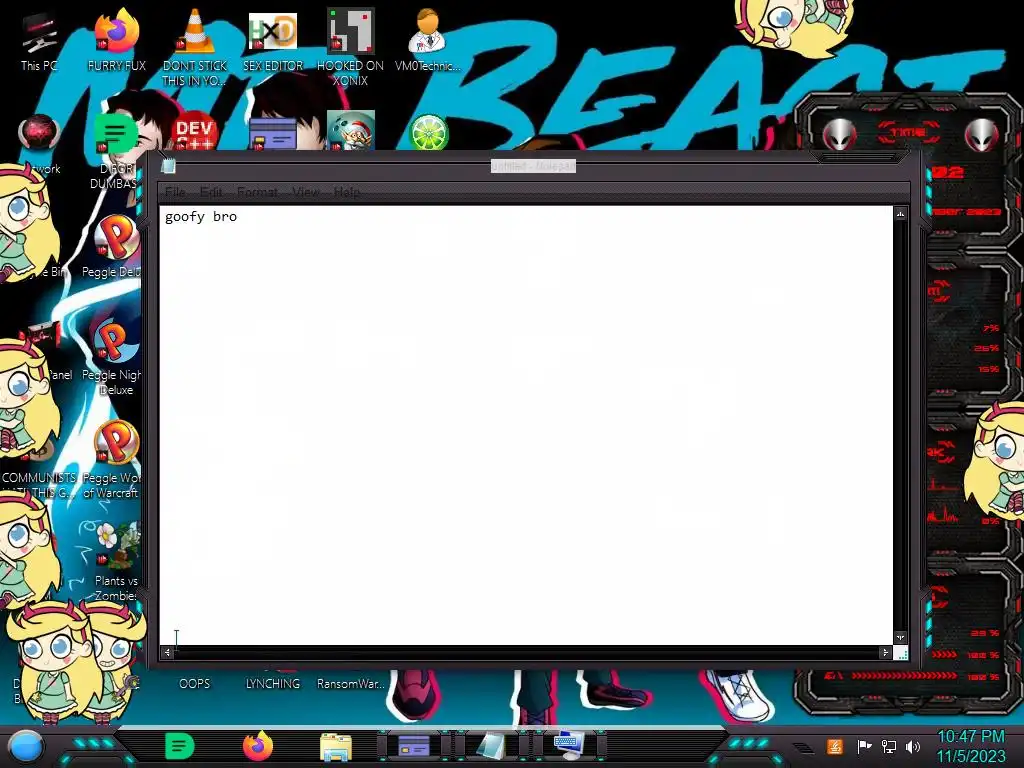Open the Start orb button
1024x768 pixels.
tap(26, 746)
